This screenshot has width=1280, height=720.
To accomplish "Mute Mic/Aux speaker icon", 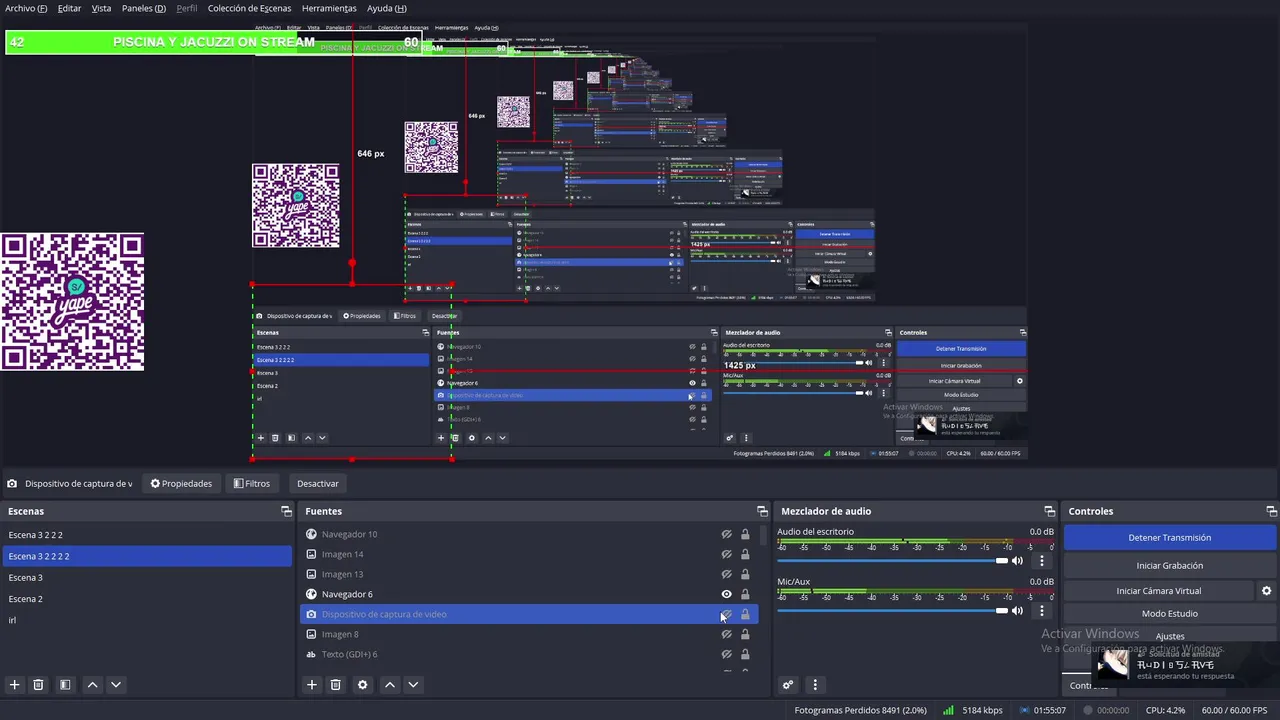I will [1017, 610].
